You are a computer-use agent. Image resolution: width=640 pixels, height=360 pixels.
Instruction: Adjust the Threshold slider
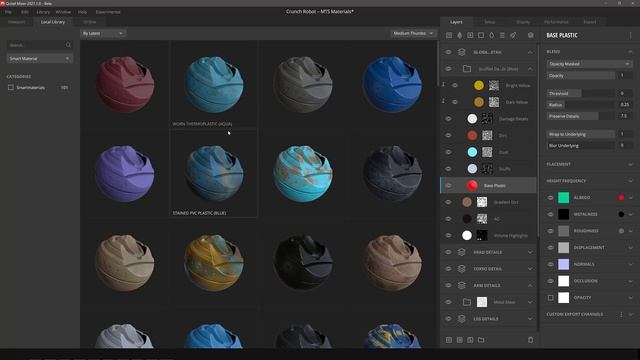pos(580,93)
